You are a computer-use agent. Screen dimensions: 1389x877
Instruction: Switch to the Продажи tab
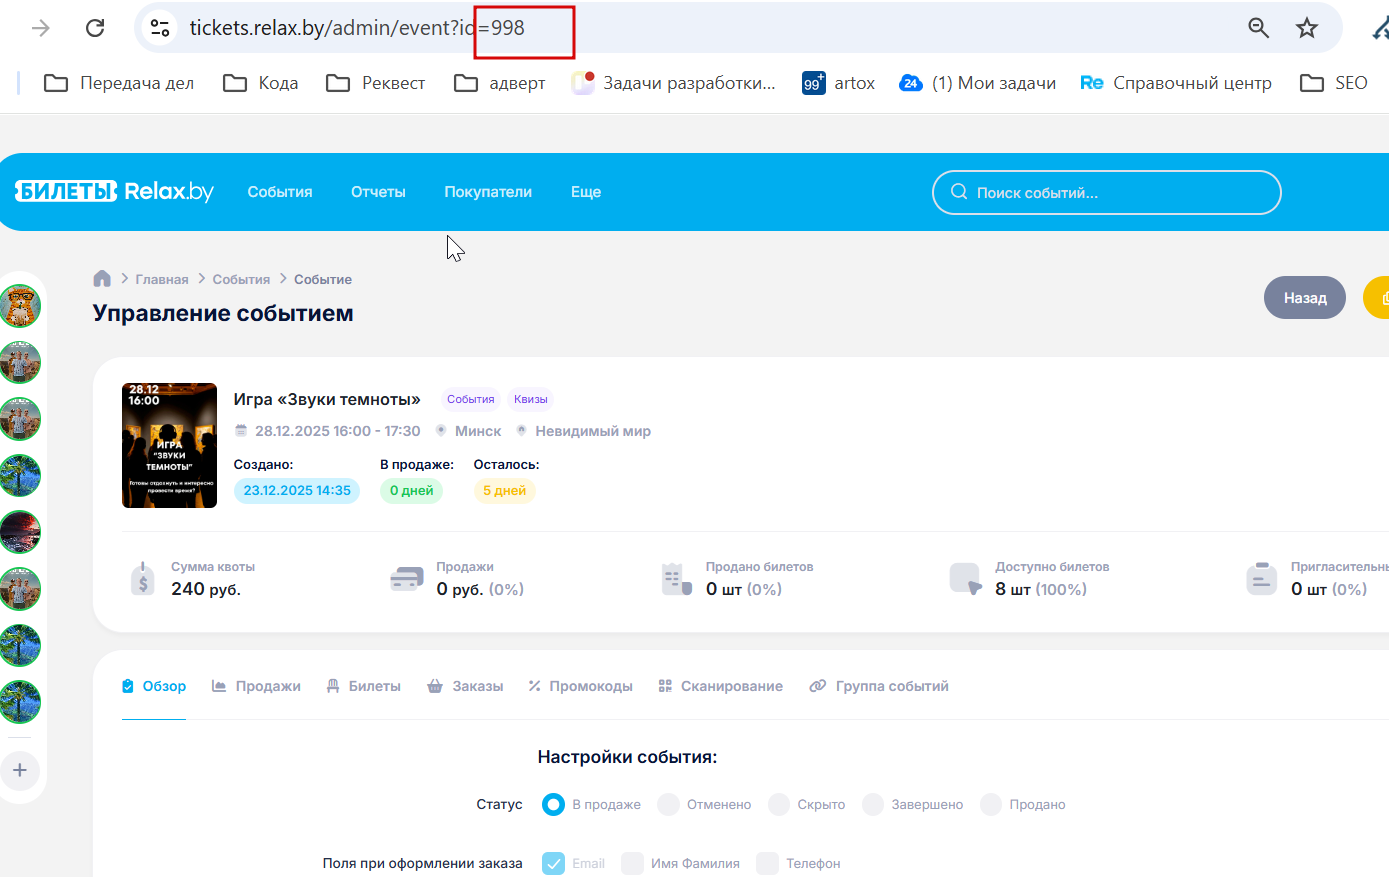(256, 686)
